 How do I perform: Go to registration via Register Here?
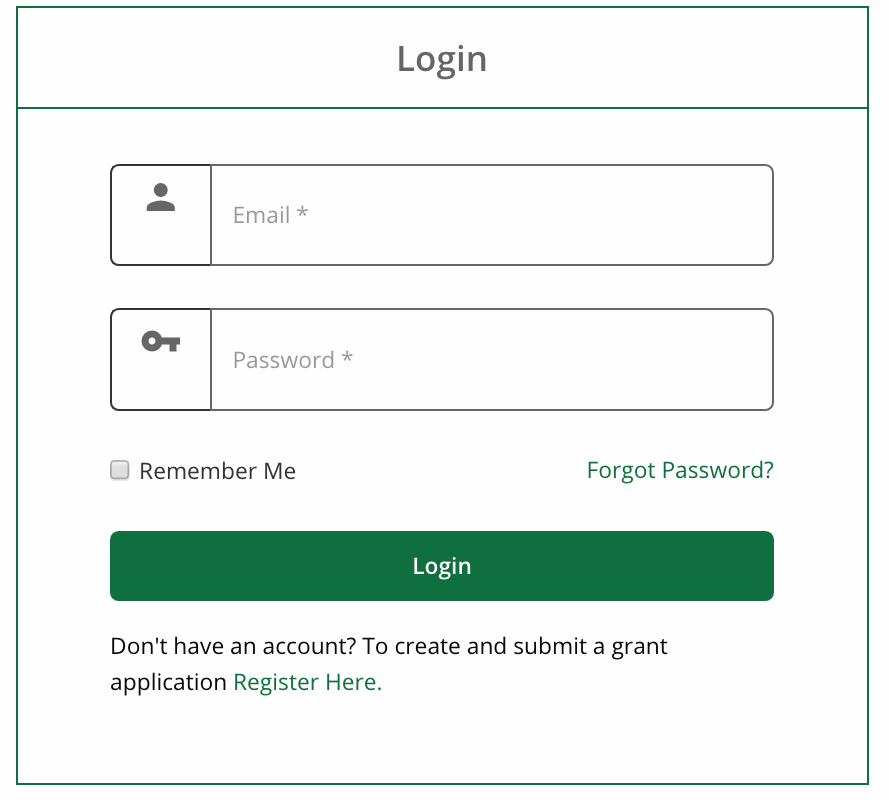[308, 682]
